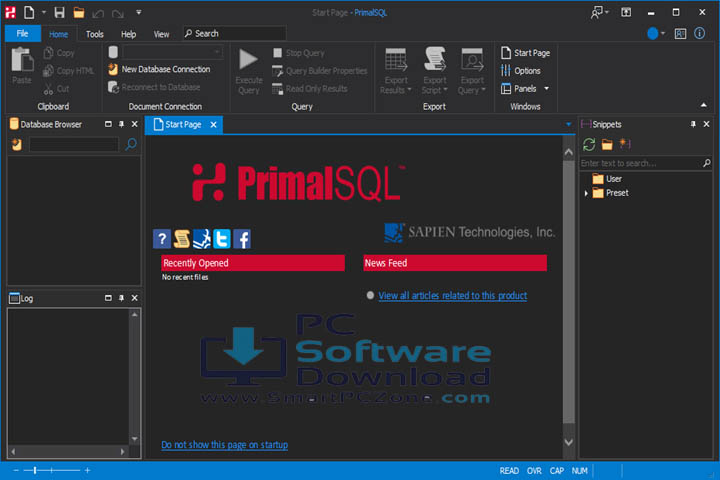
Task: Open the Export Script dropdown
Action: pyautogui.click(x=434, y=71)
